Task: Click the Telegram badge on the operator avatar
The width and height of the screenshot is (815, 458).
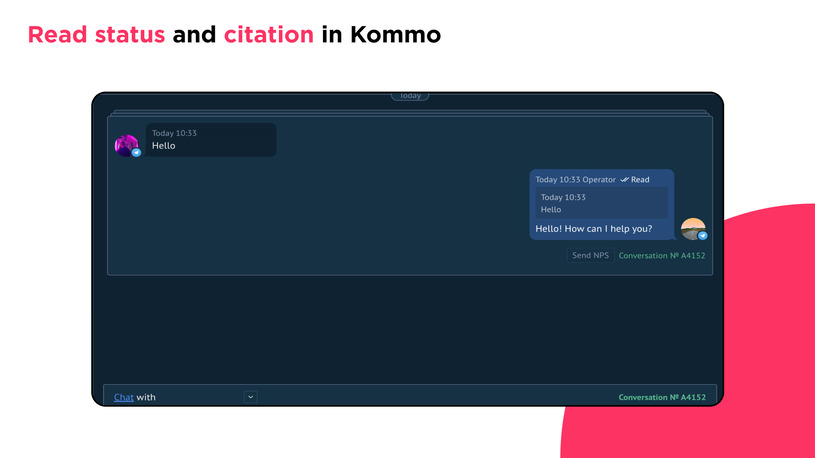Action: point(703,235)
